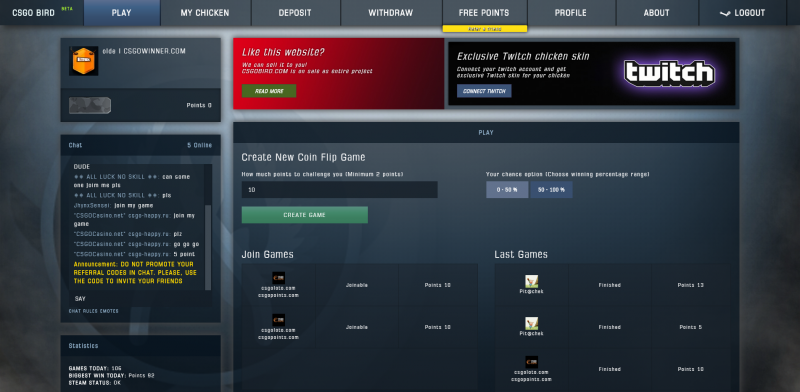Click the Connect Twitch button
800x392 pixels.
coord(484,91)
